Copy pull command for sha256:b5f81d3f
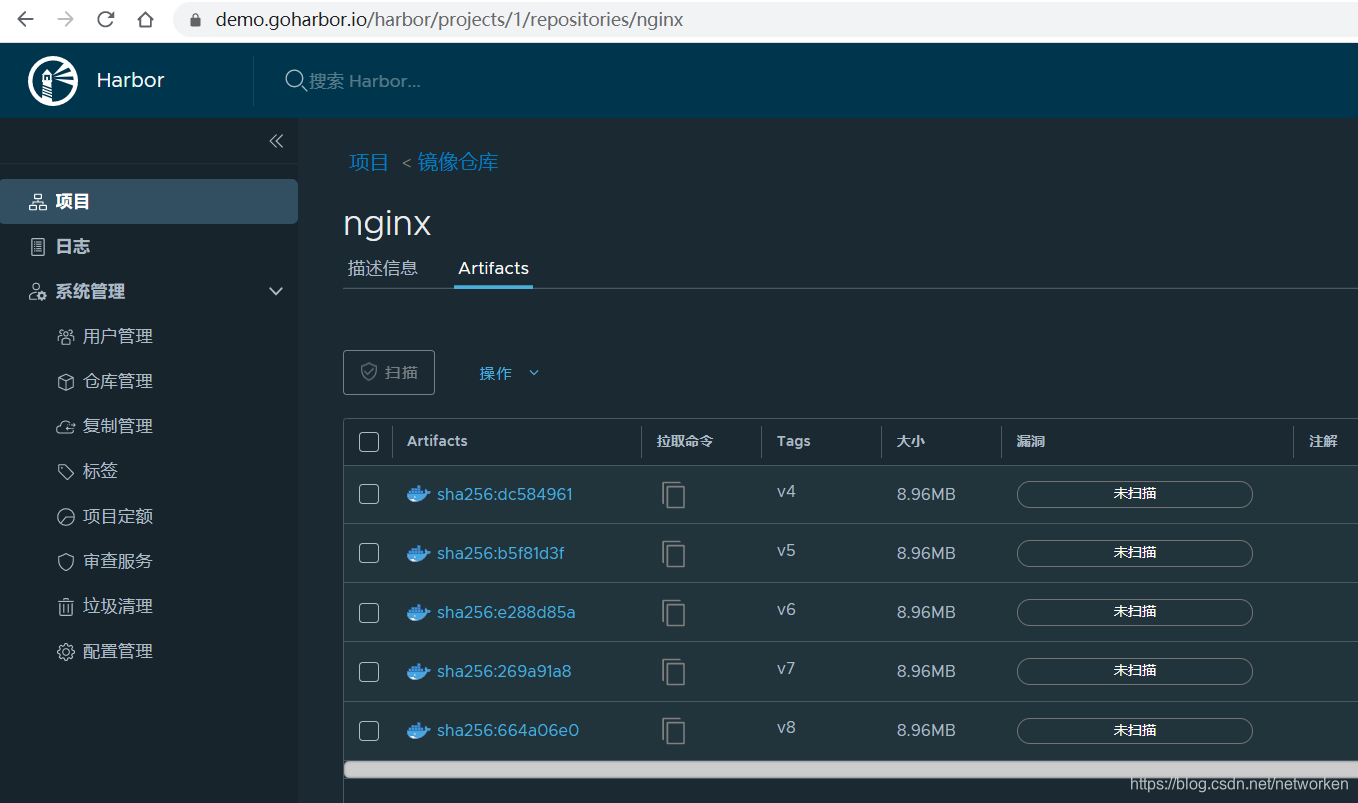This screenshot has width=1358, height=803. tap(674, 553)
